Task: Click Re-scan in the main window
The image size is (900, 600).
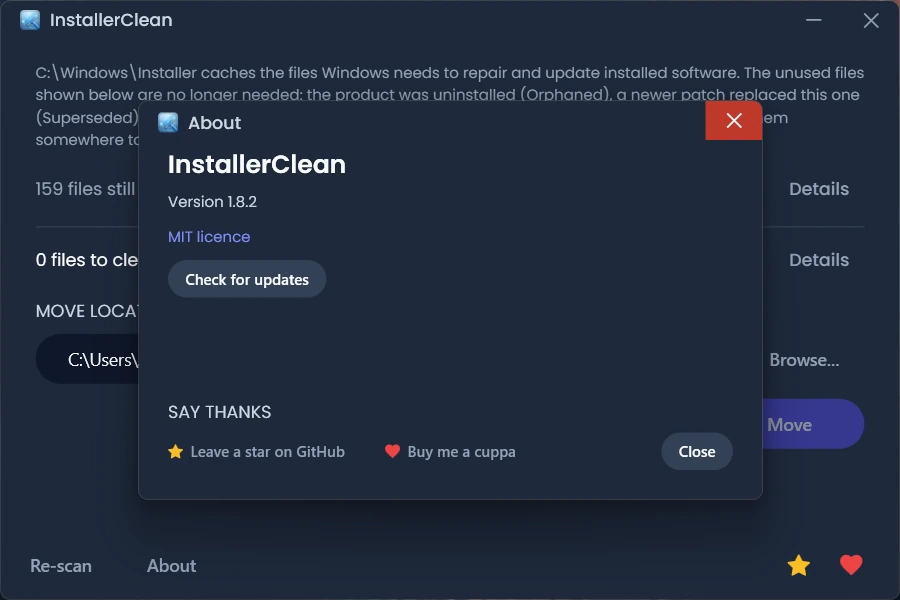Action: (x=61, y=566)
